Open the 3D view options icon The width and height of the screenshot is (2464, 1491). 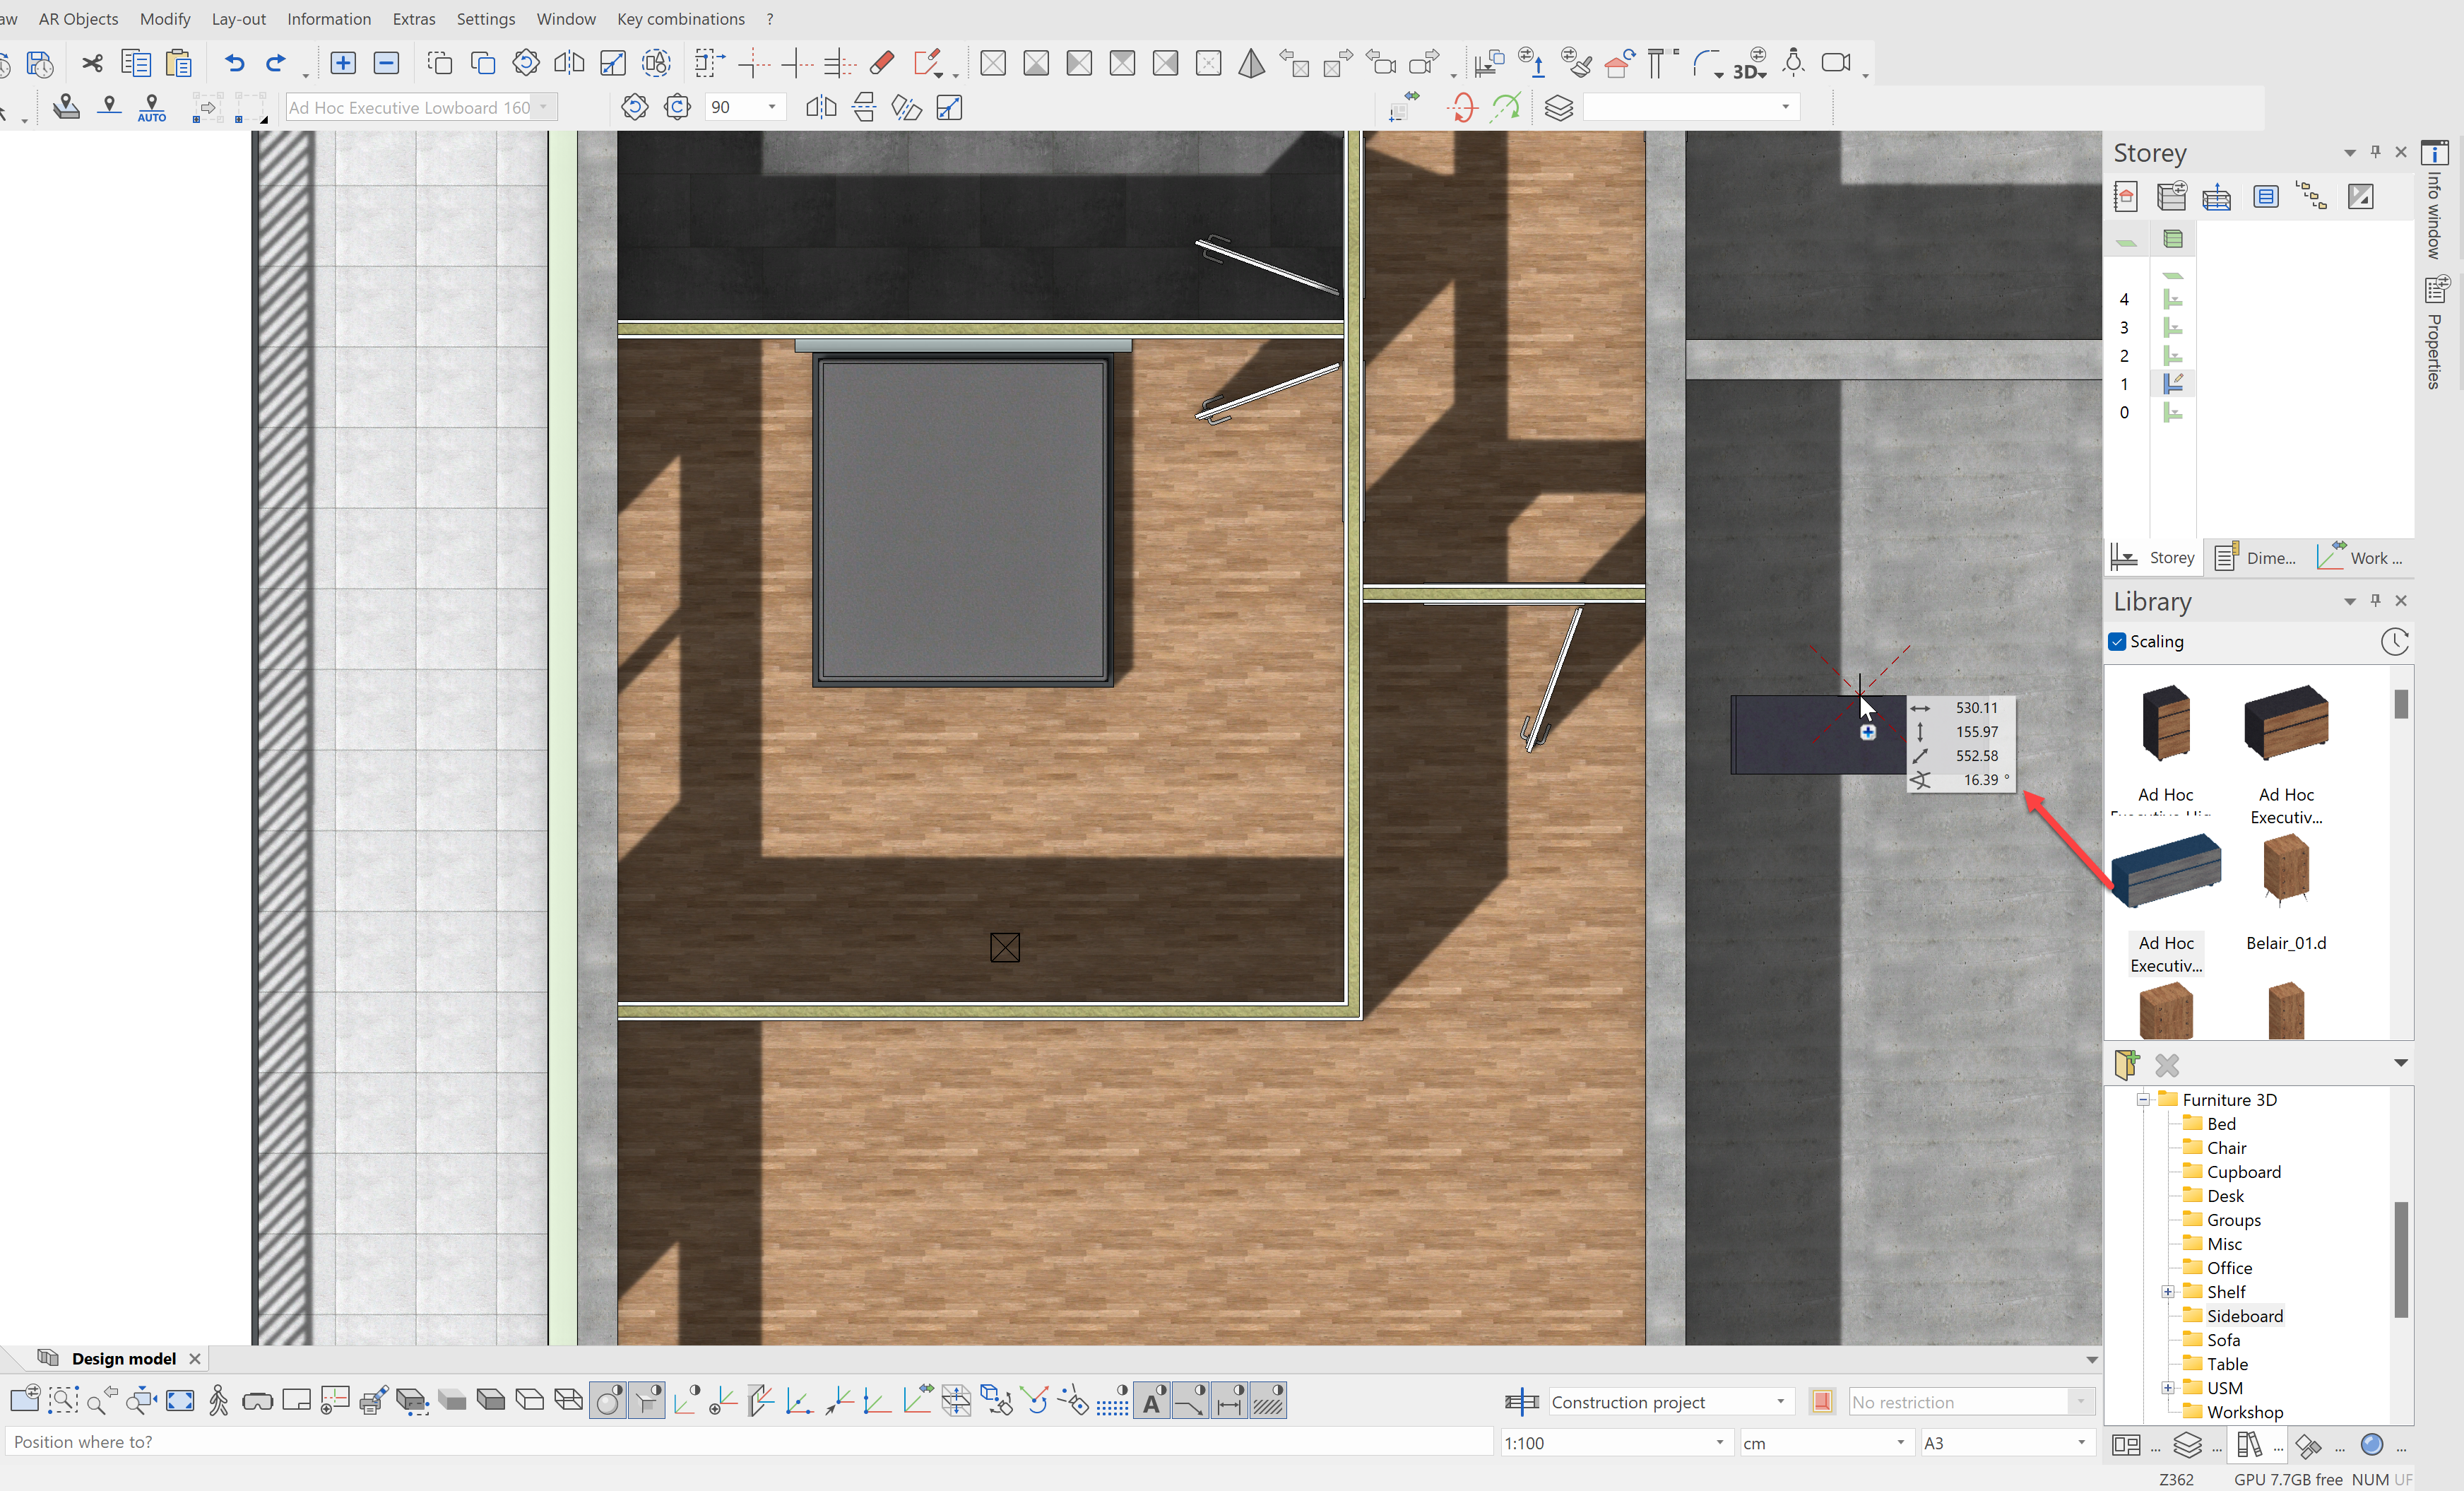pyautogui.click(x=1750, y=64)
